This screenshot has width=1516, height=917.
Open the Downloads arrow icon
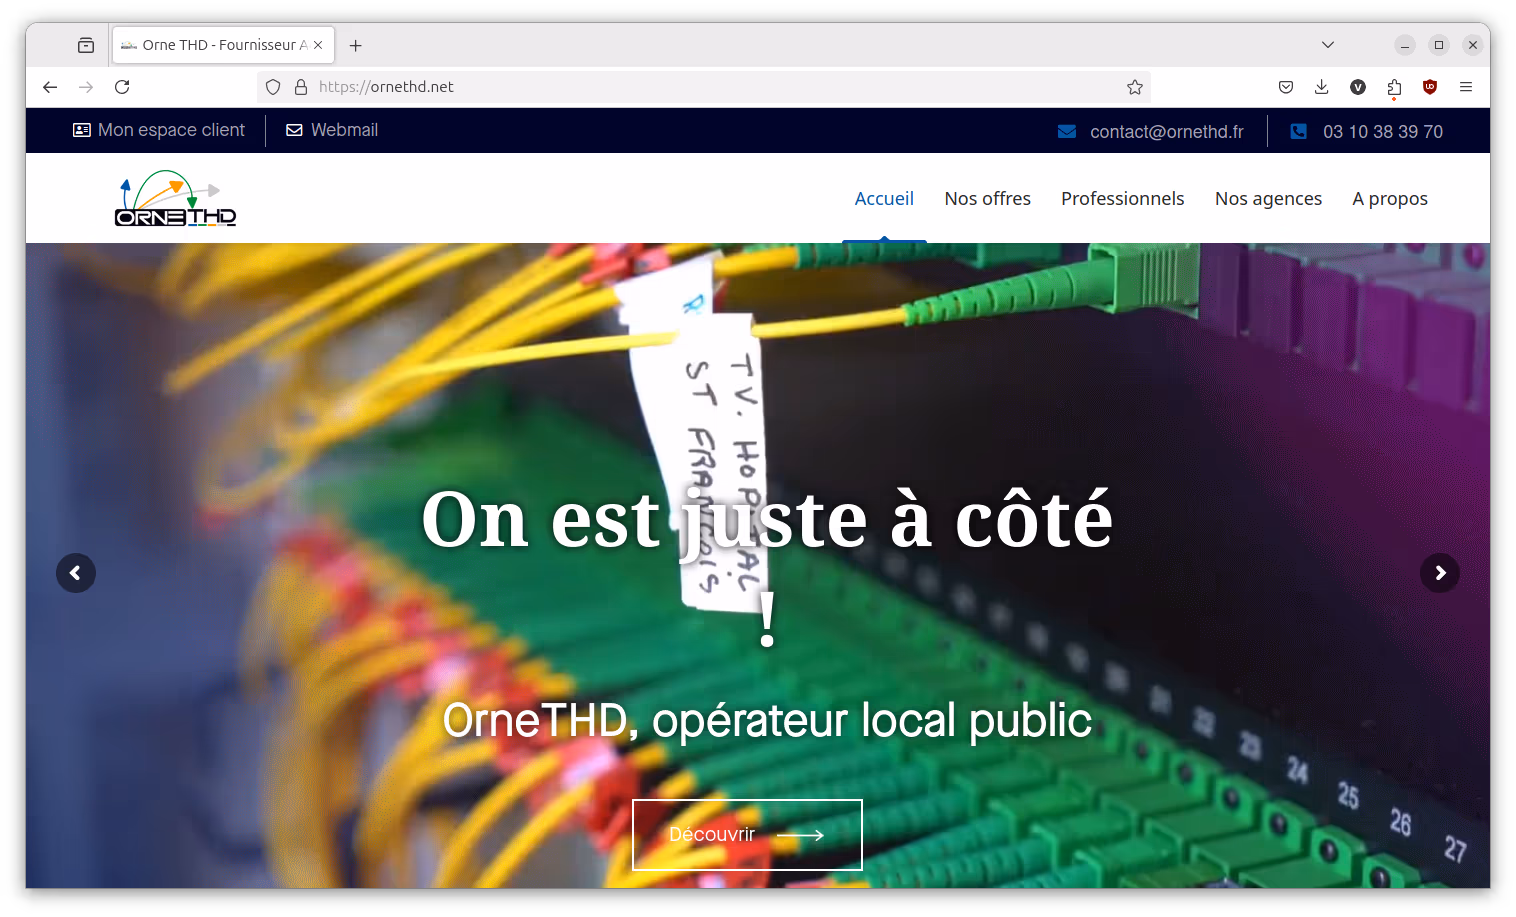click(1322, 87)
